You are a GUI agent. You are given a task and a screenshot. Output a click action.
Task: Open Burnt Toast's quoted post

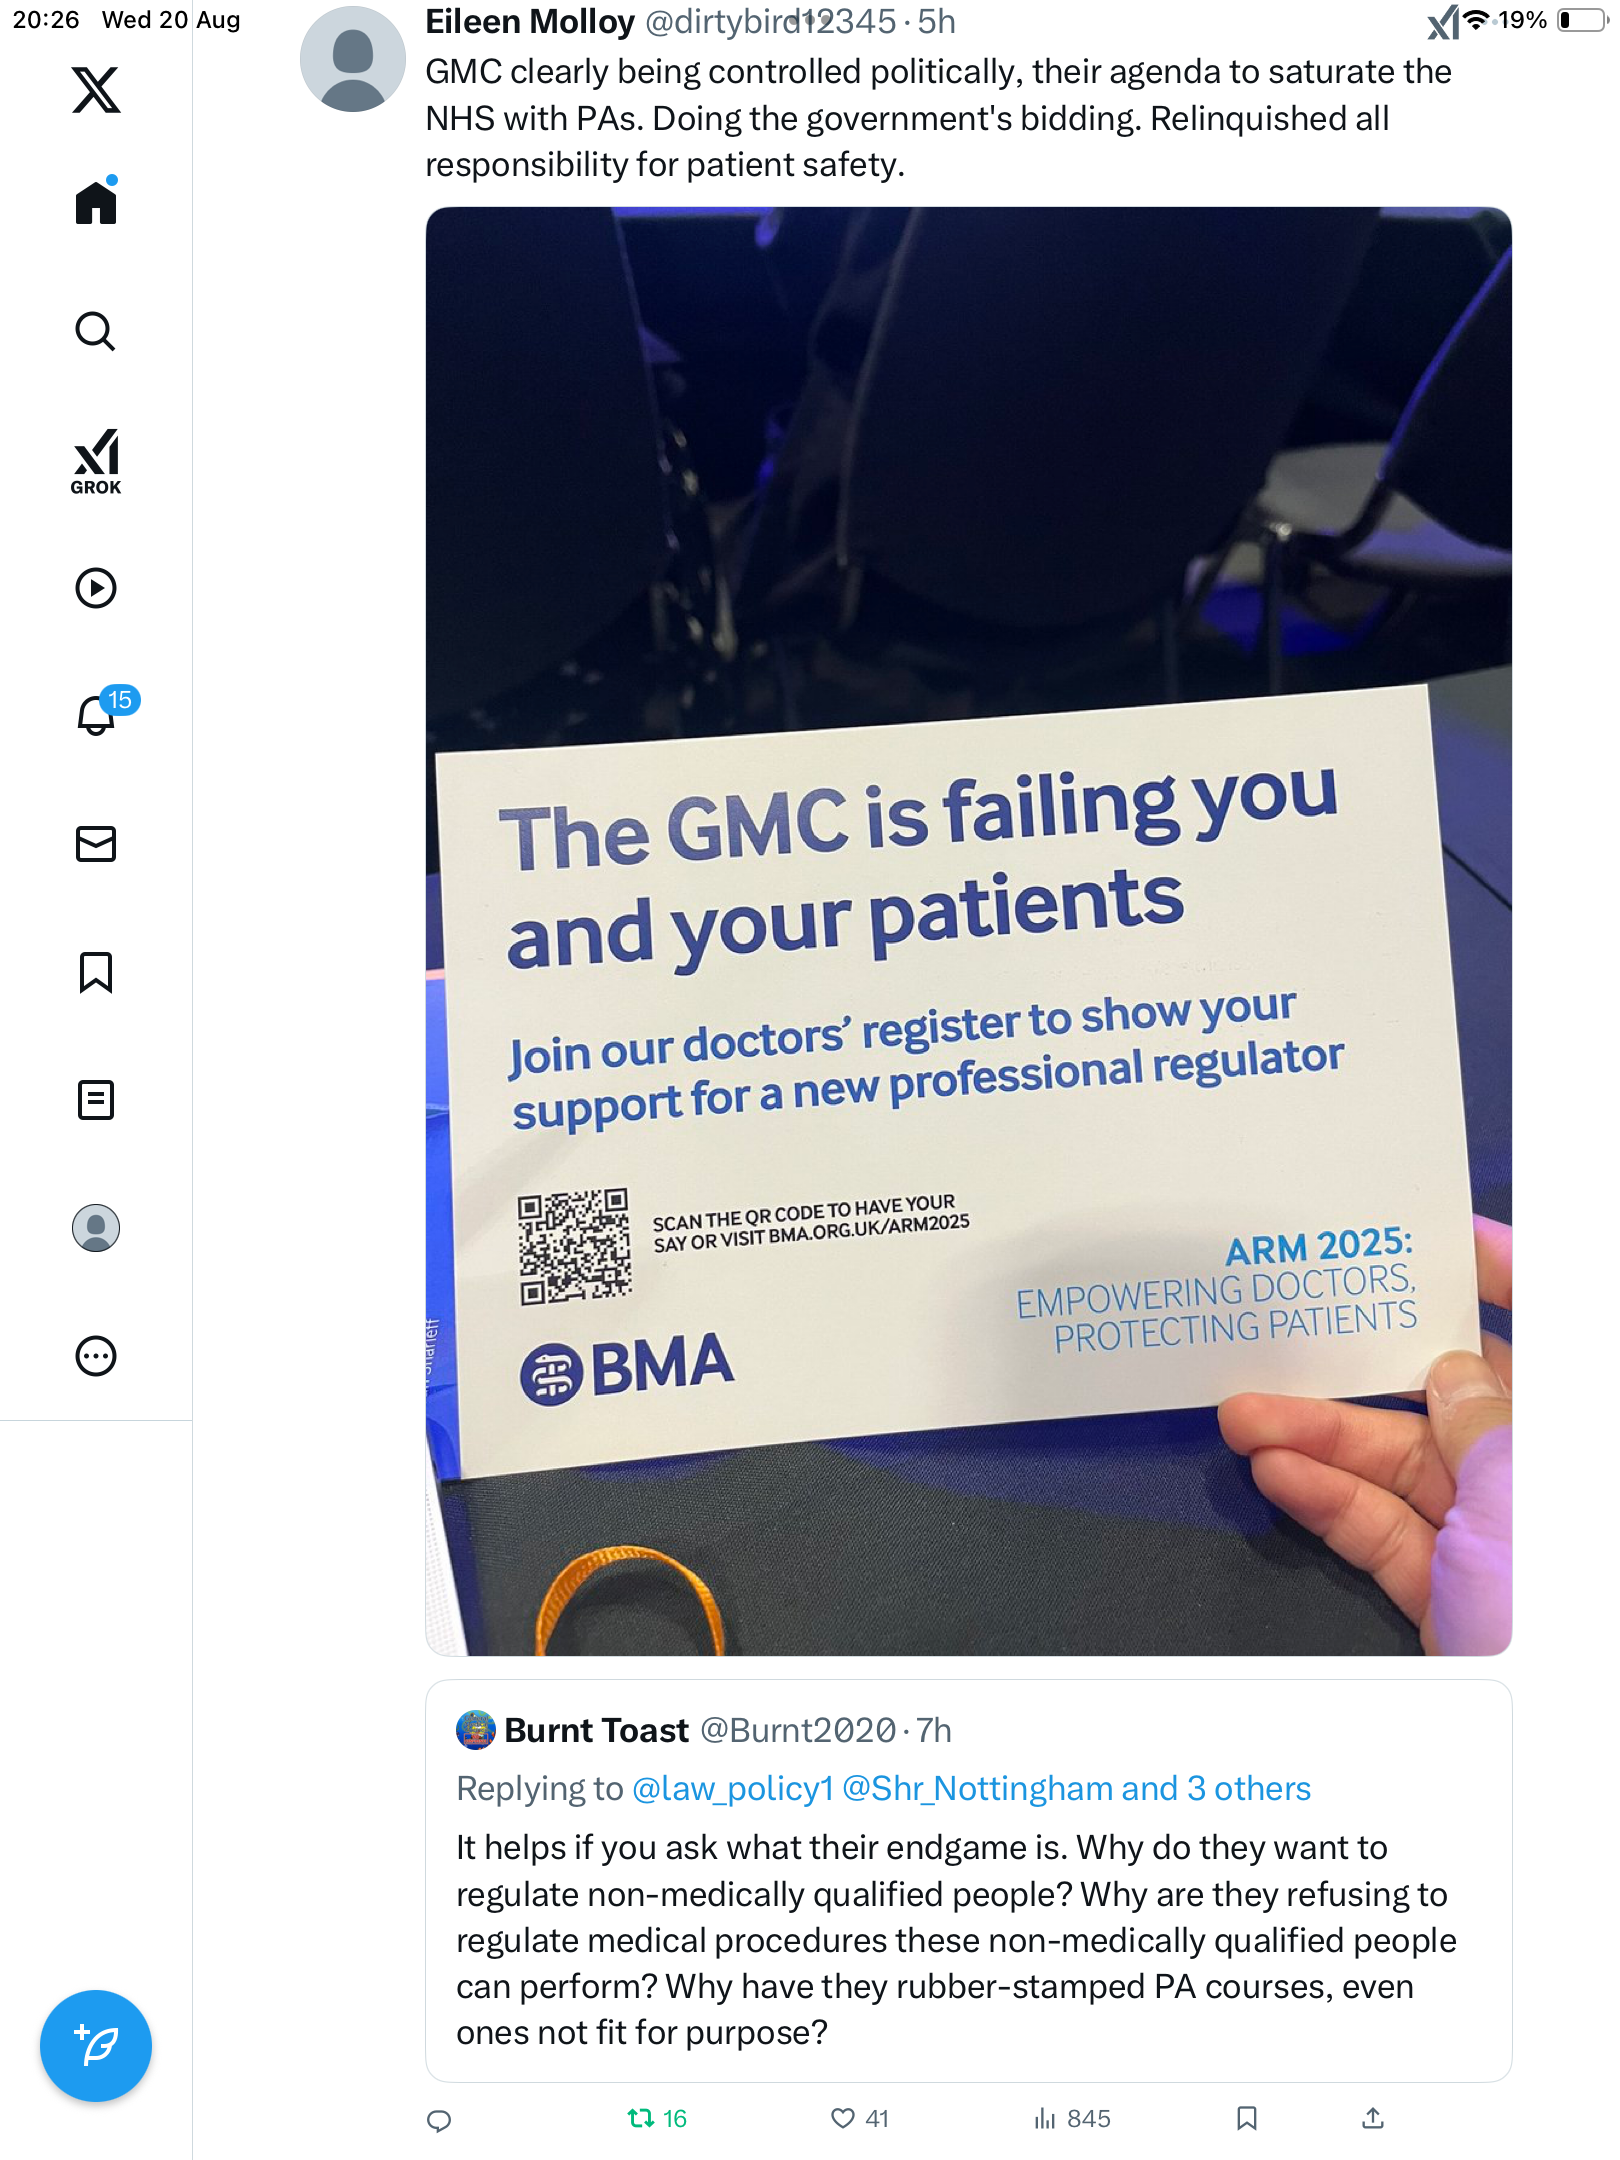[968, 1940]
